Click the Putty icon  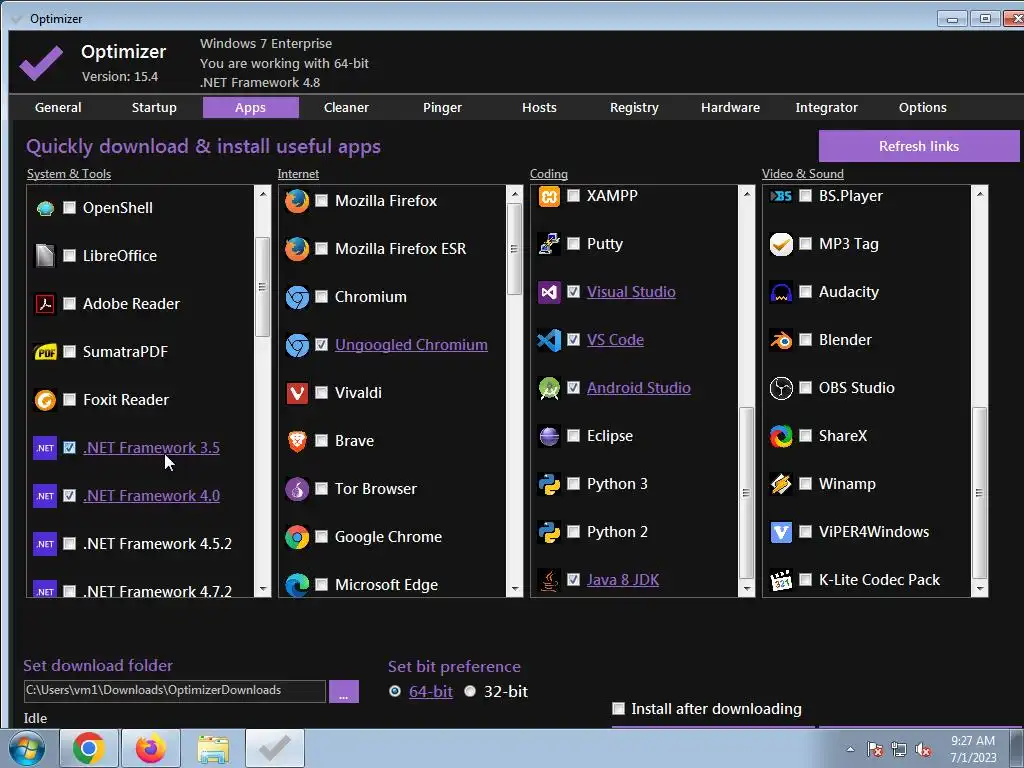click(549, 244)
